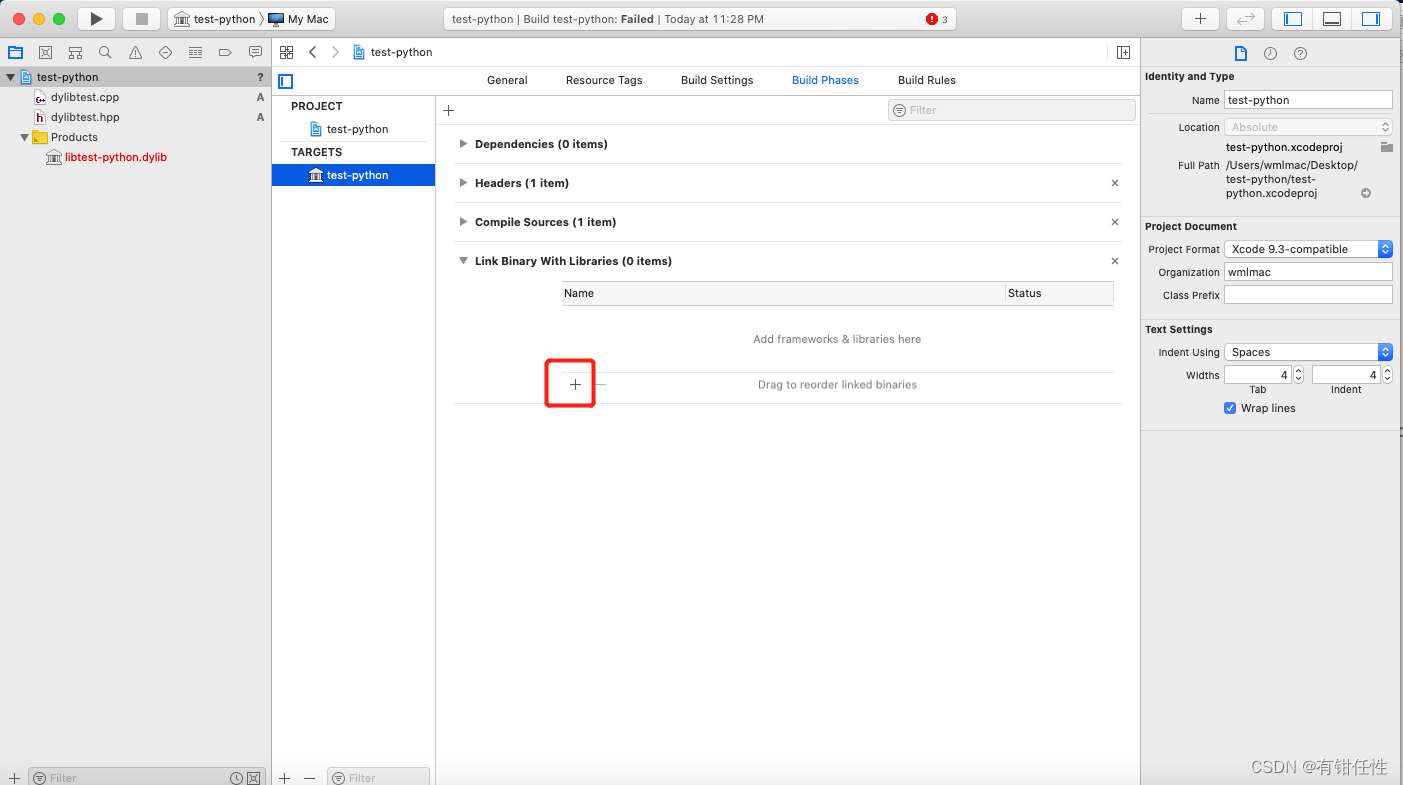Add an editor pane with the split icon
The height and width of the screenshot is (785, 1403).
pyautogui.click(x=1123, y=52)
